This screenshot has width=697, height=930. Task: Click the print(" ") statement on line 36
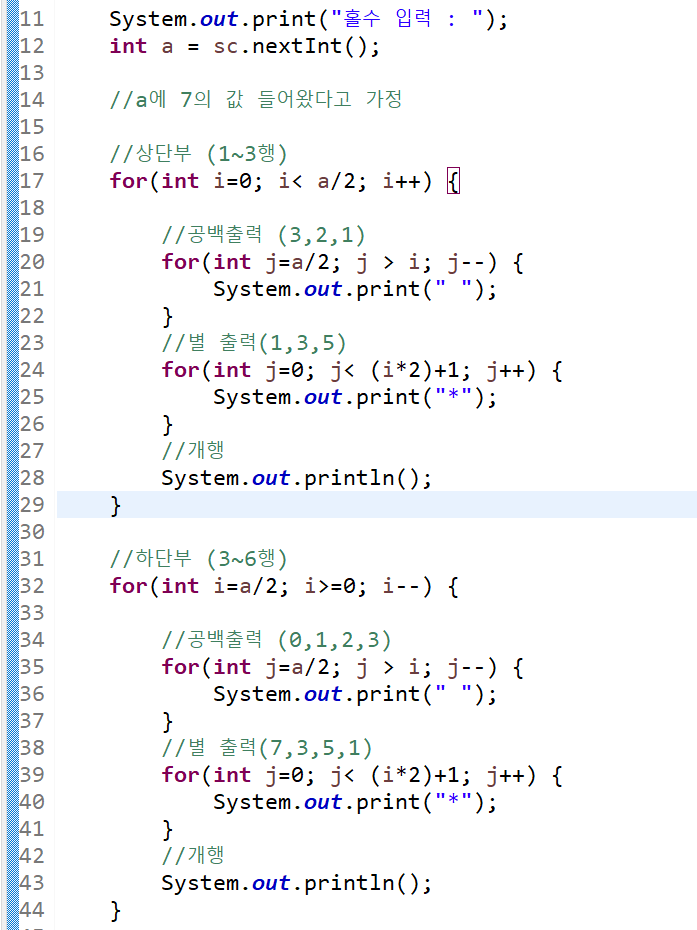click(x=355, y=695)
